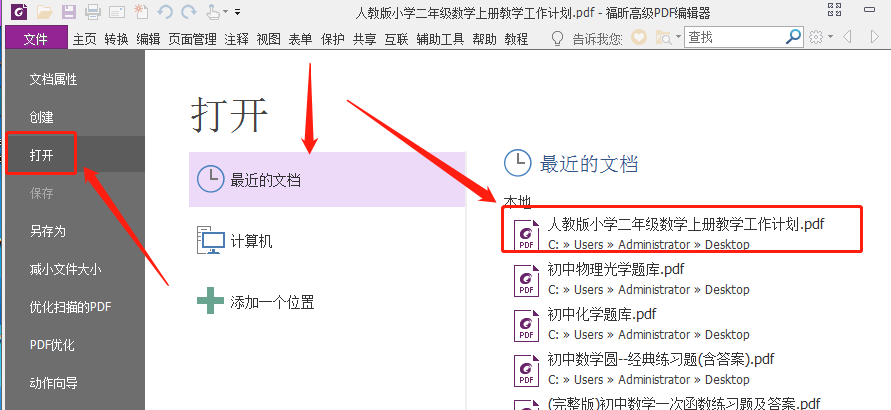Viewport: 891px width, 410px height.
Task: Open the 辅助工具 tab
Action: [440, 39]
